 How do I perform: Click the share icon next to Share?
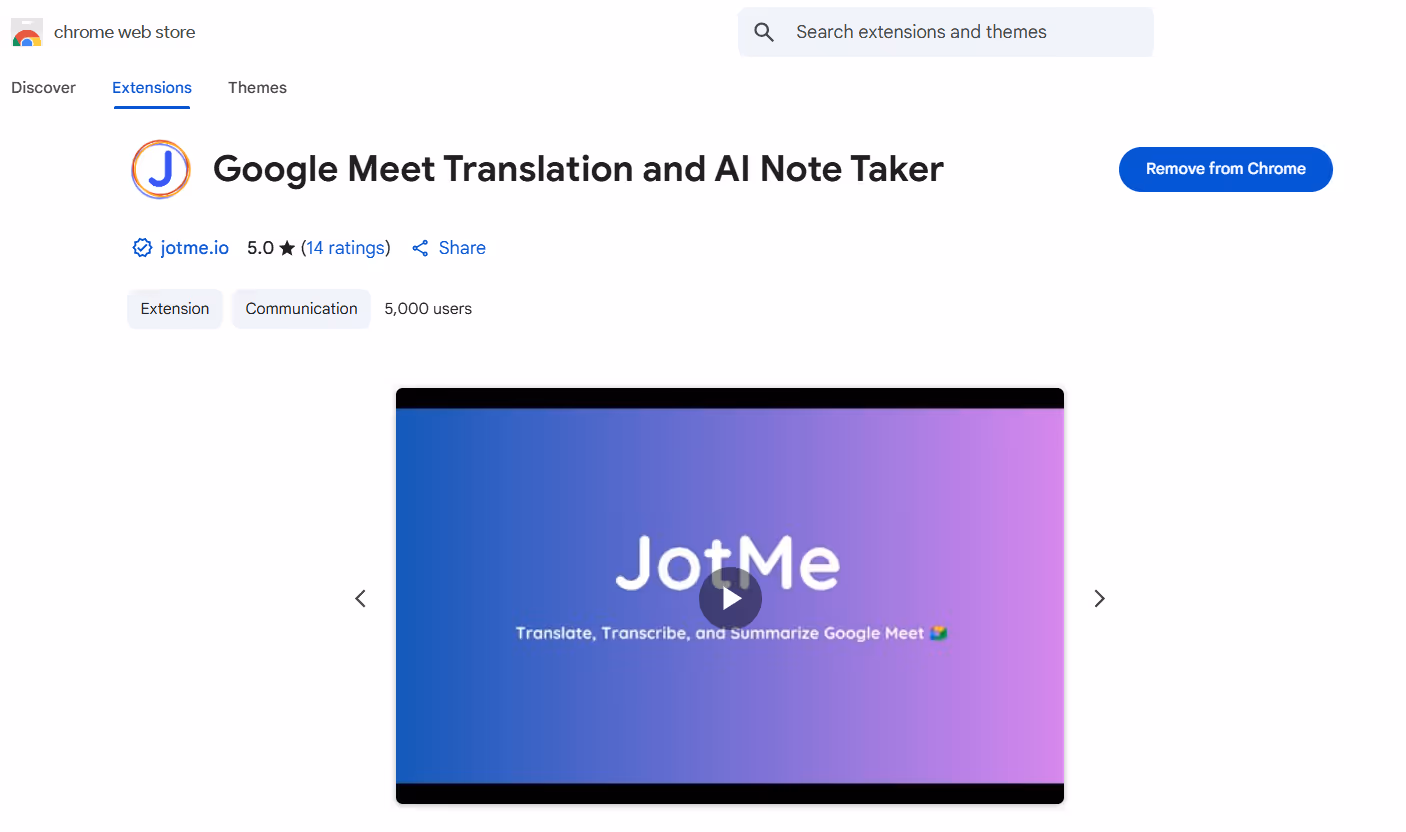point(420,248)
